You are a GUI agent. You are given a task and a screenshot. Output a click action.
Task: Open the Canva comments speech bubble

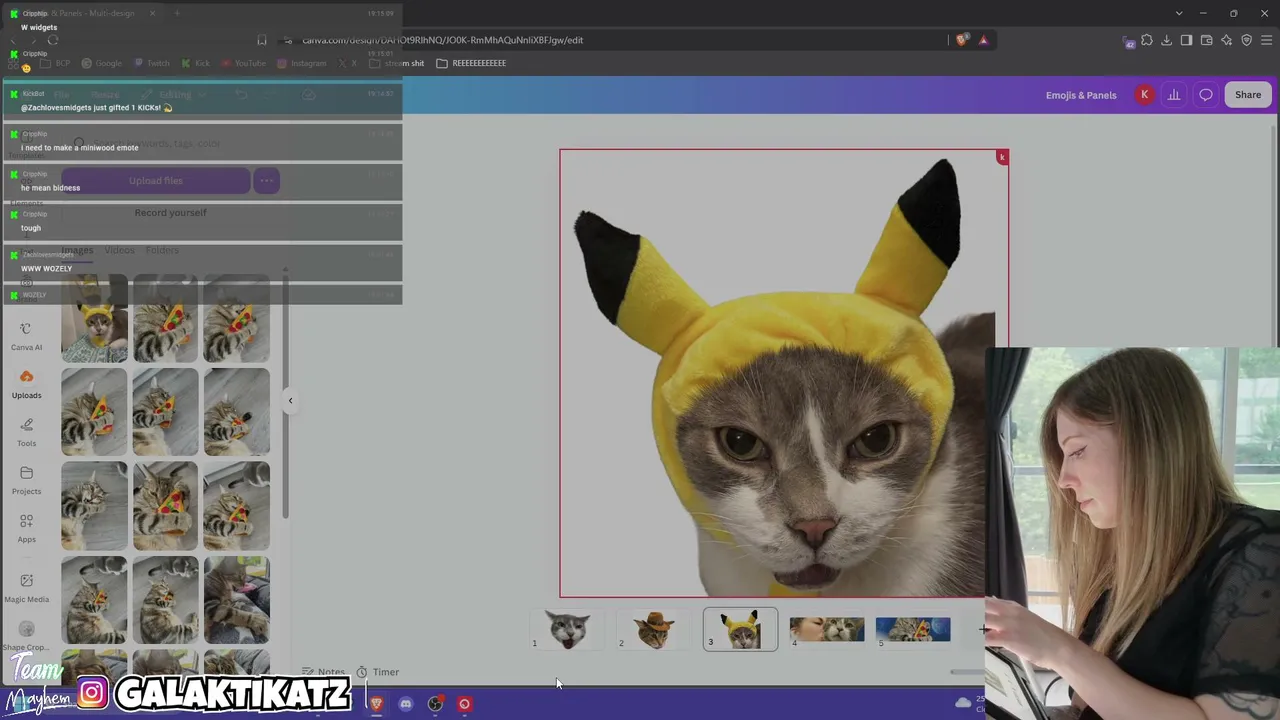pyautogui.click(x=1206, y=95)
